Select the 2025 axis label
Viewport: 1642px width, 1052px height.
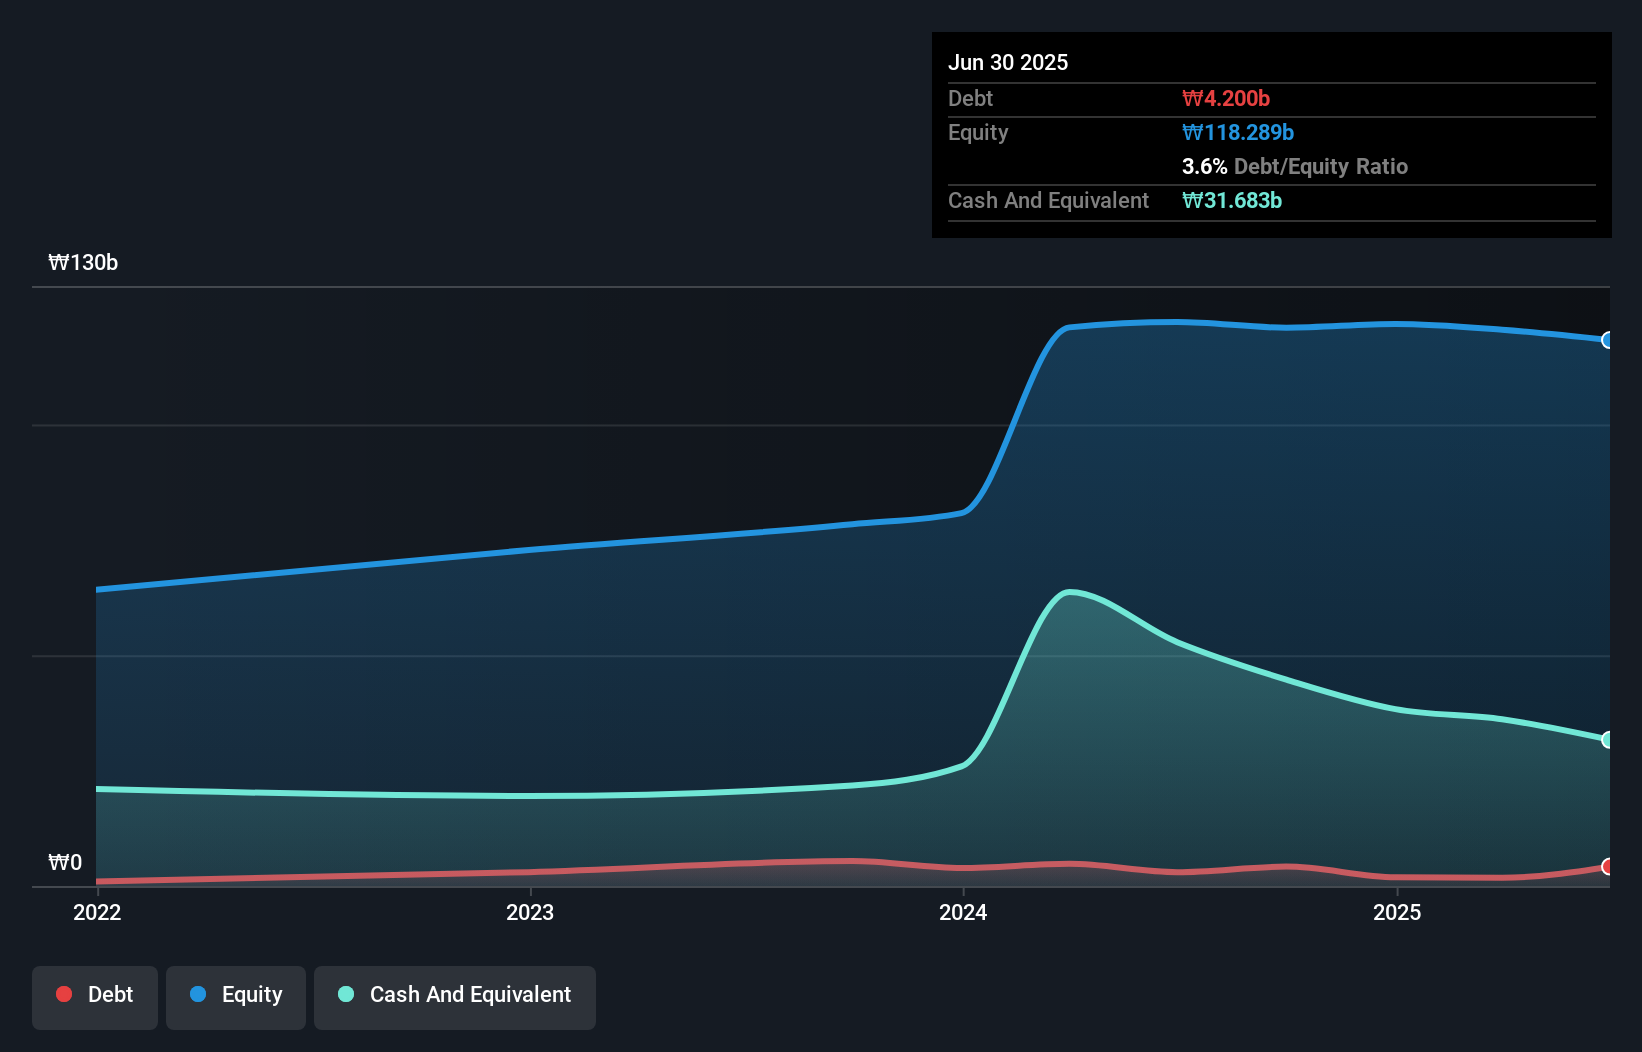1398,912
